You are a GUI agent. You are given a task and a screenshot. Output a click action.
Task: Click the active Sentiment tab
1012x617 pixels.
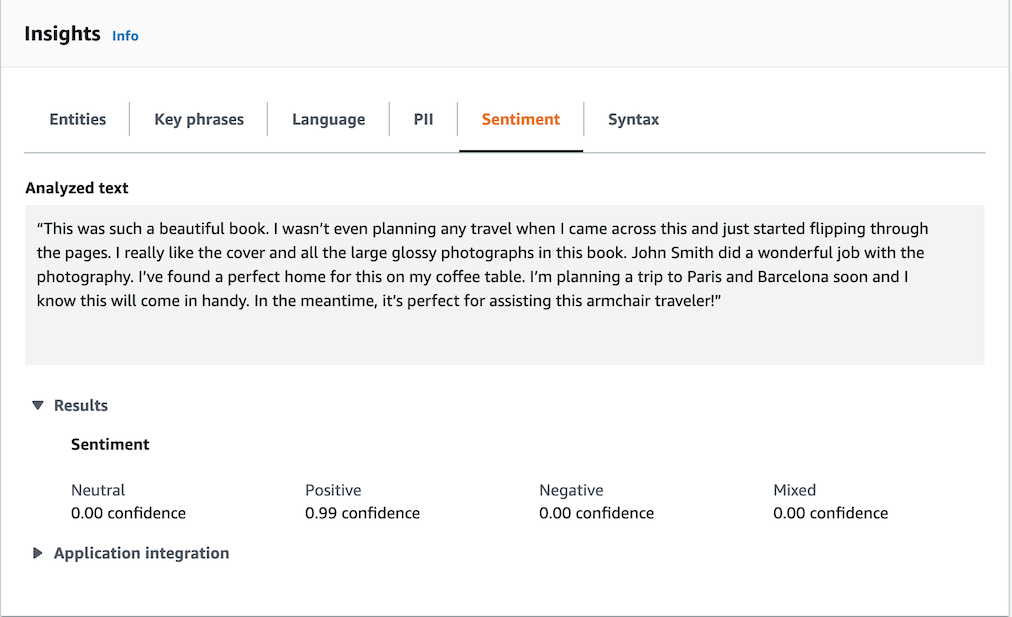pyautogui.click(x=520, y=119)
